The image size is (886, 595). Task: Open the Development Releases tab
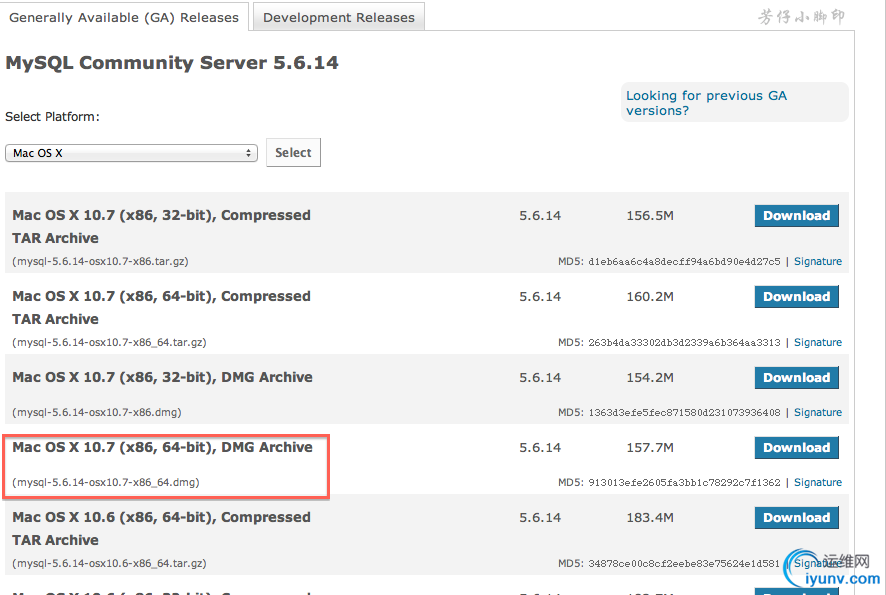click(x=339, y=17)
